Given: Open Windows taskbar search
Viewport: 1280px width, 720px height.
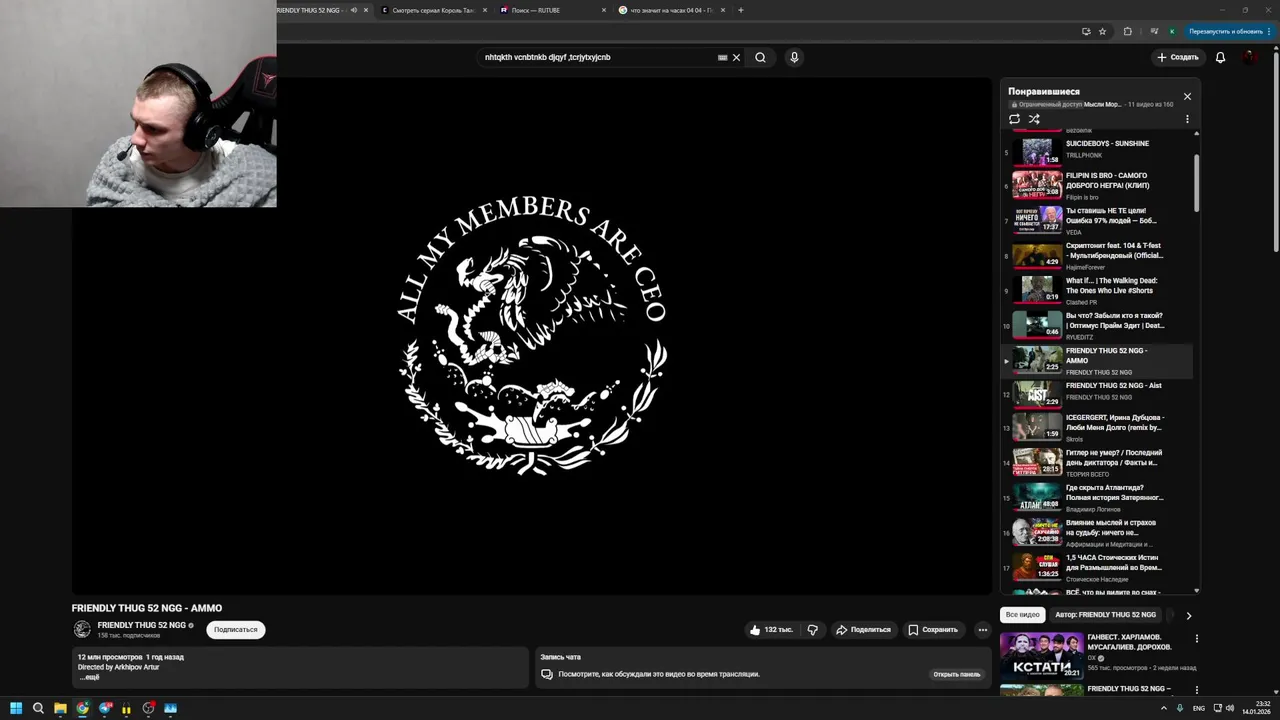Looking at the screenshot, I should tap(38, 708).
